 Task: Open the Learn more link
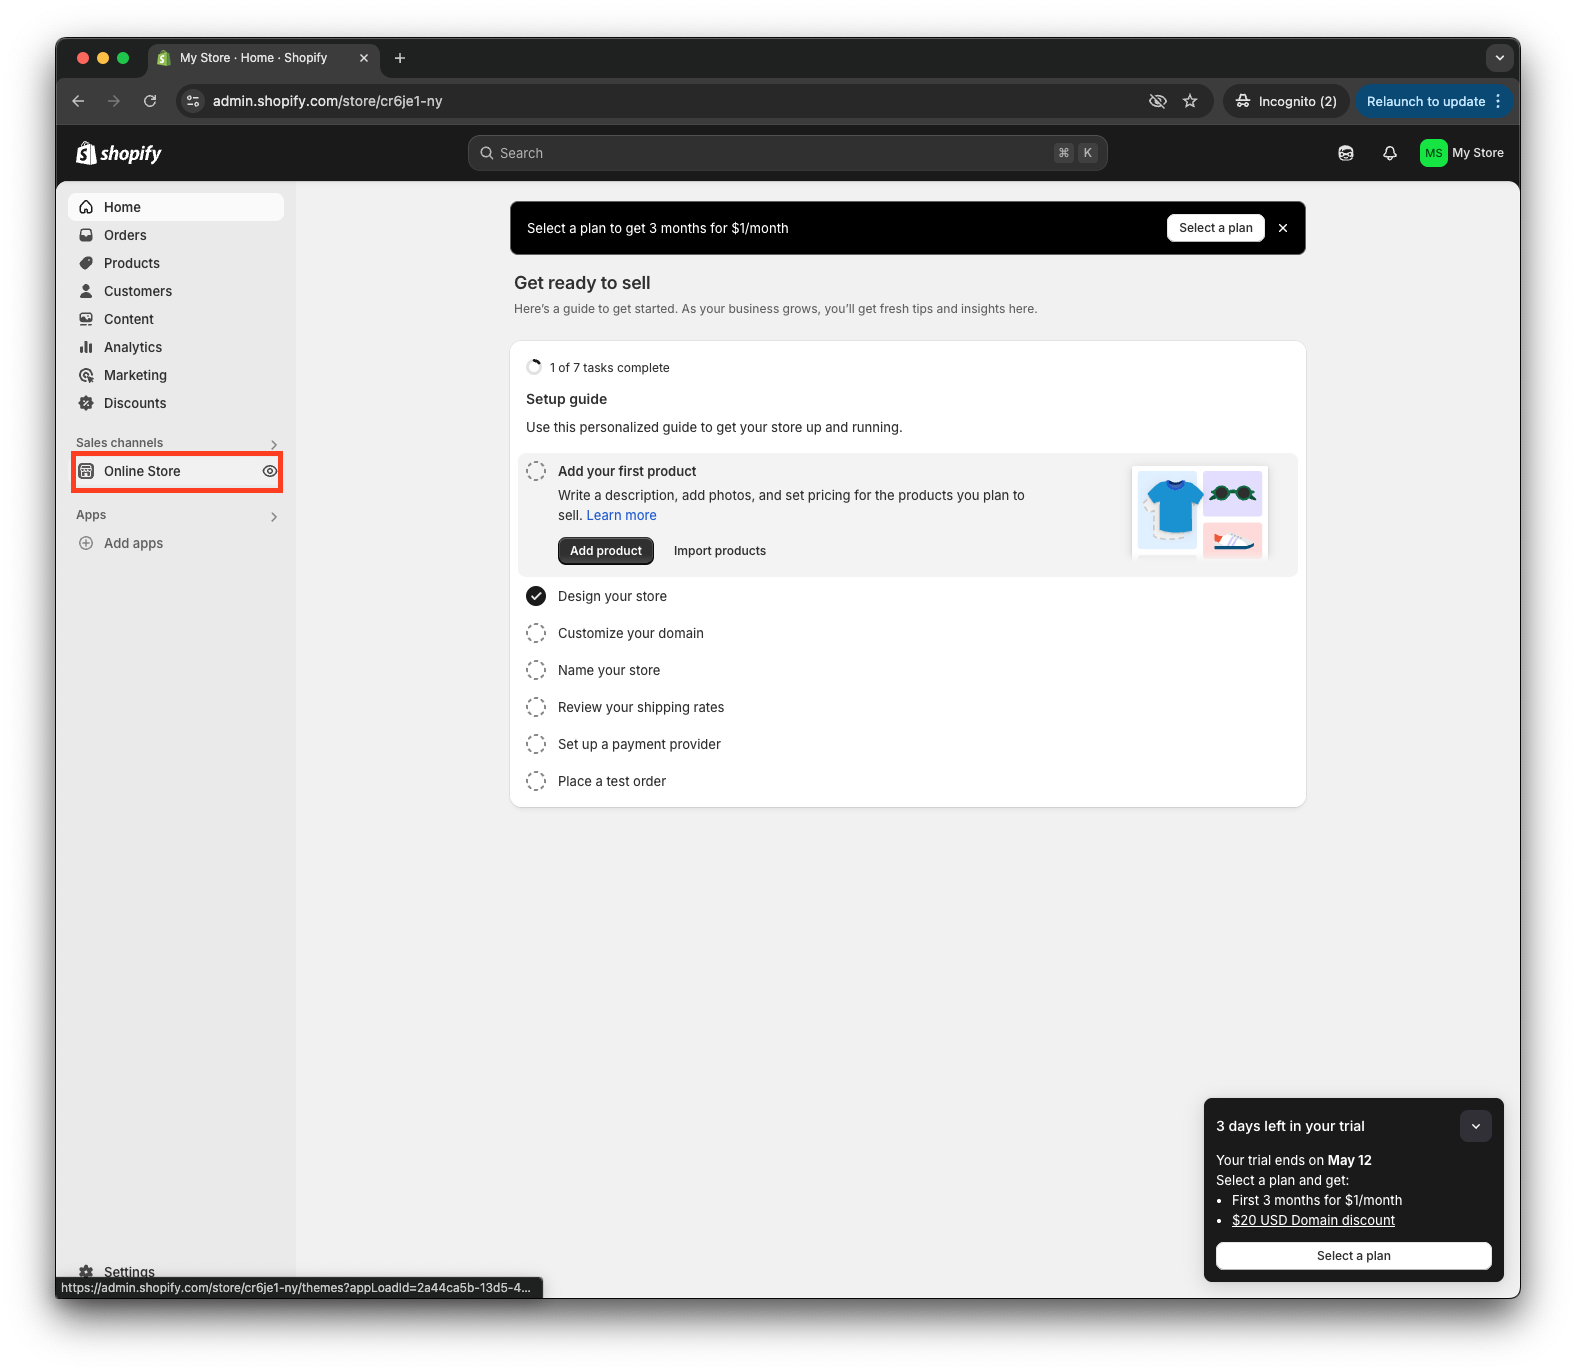point(621,515)
